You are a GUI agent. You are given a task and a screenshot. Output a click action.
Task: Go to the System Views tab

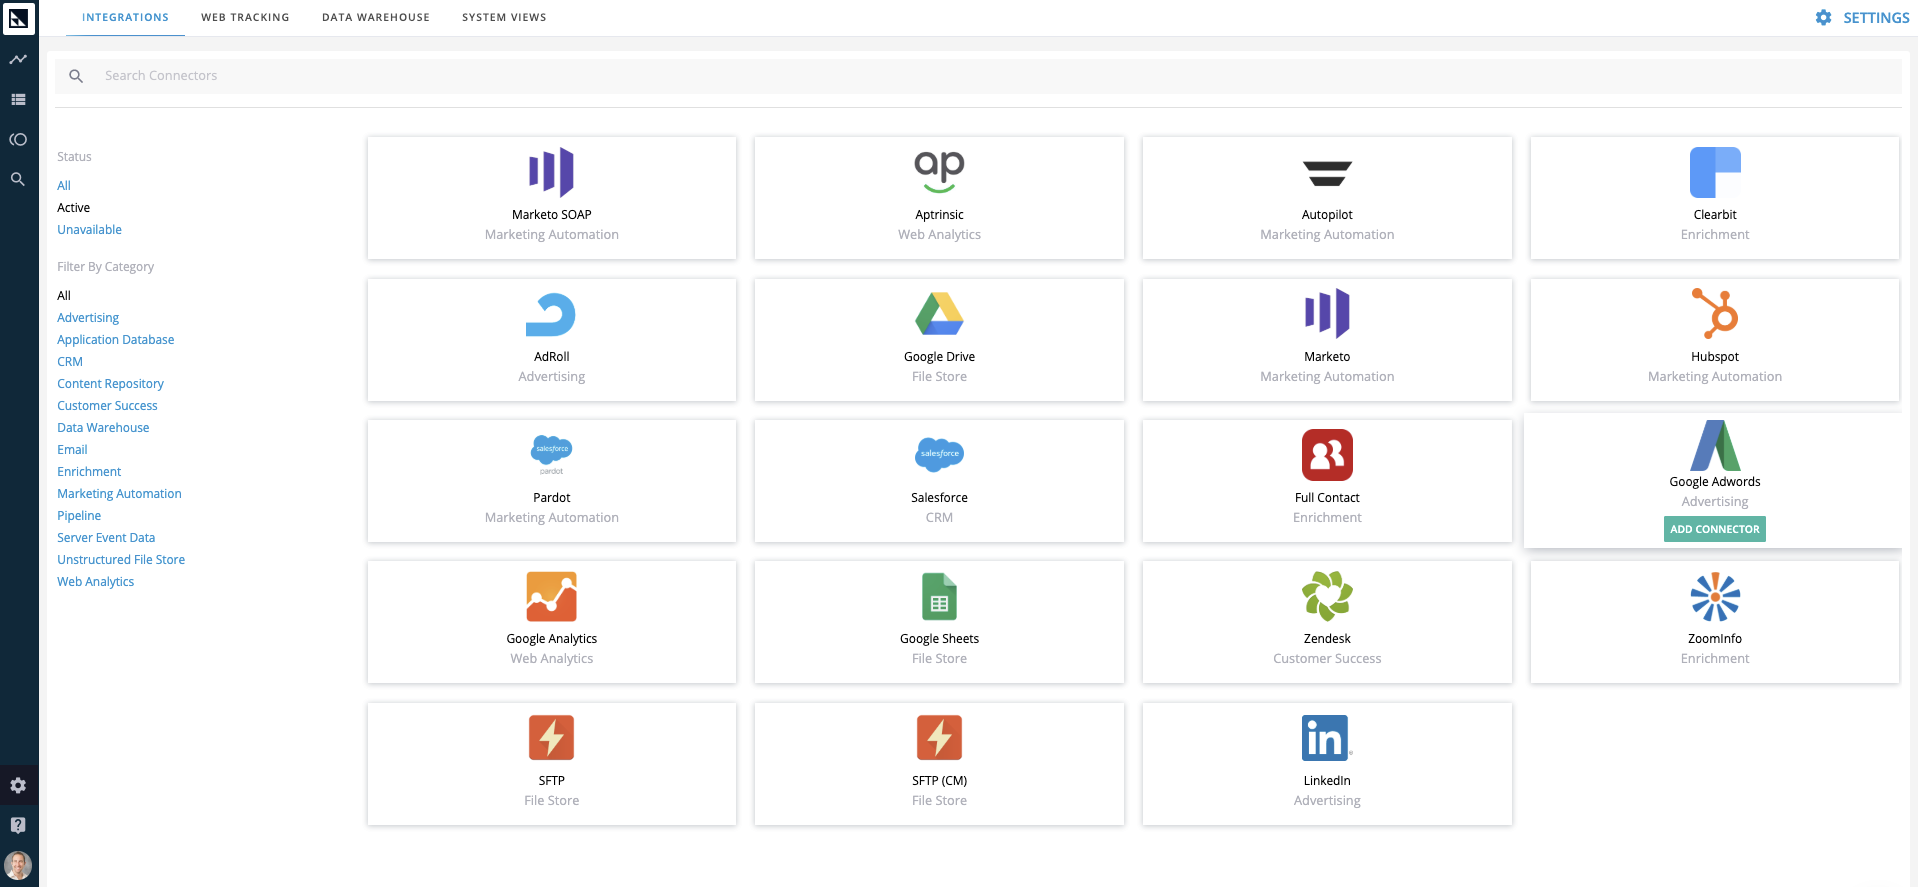coord(504,18)
